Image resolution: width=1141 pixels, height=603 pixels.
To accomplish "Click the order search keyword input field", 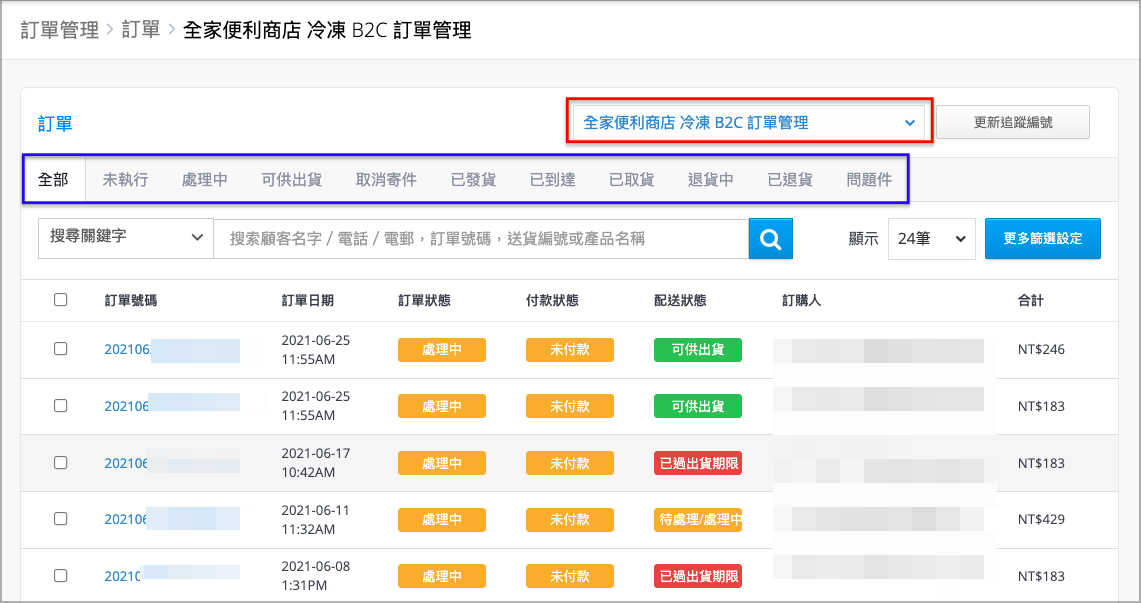I will coord(481,239).
